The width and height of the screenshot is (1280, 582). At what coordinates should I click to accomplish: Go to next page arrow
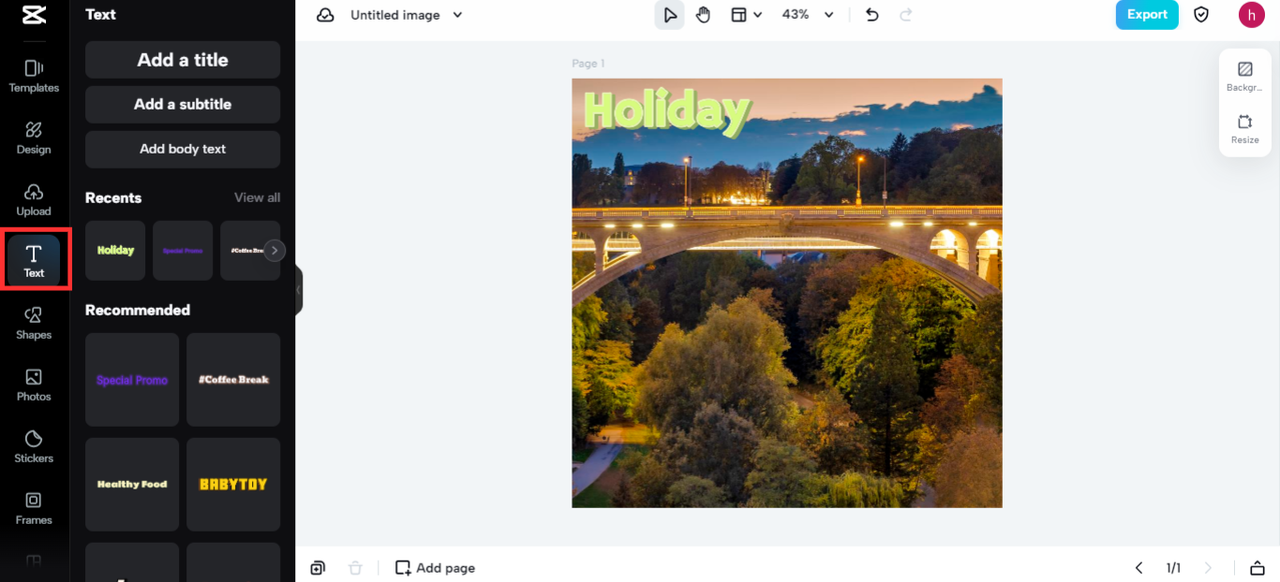1208,568
